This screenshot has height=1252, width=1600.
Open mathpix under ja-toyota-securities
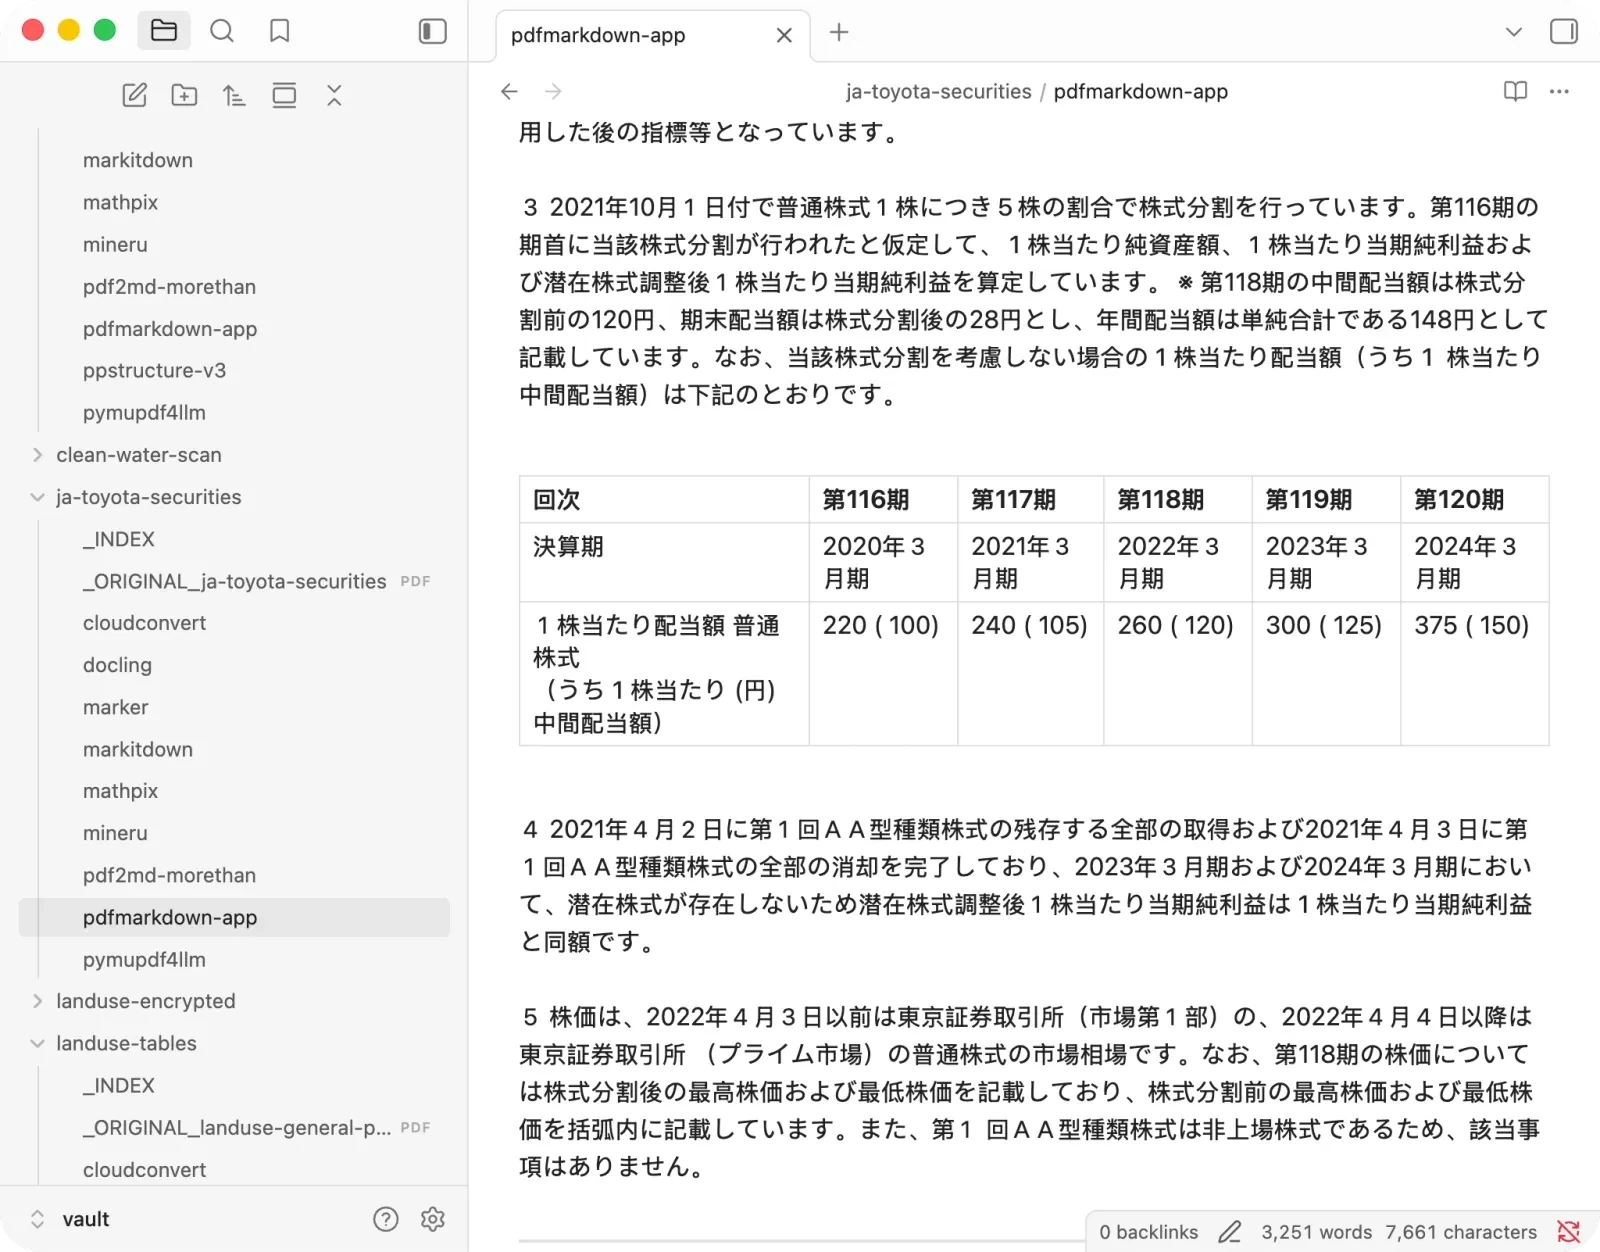coord(120,791)
